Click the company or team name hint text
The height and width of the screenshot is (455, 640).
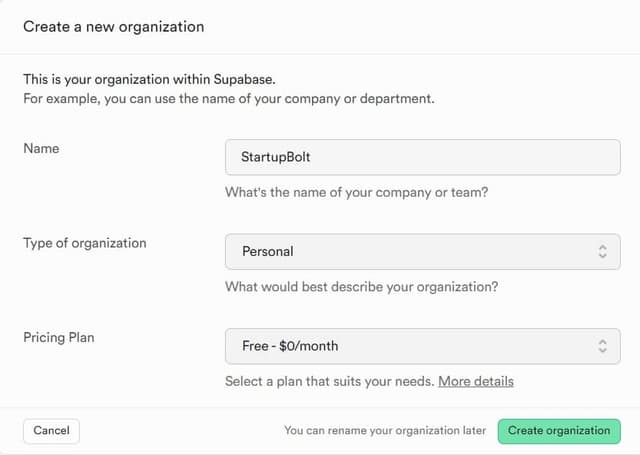(356, 192)
